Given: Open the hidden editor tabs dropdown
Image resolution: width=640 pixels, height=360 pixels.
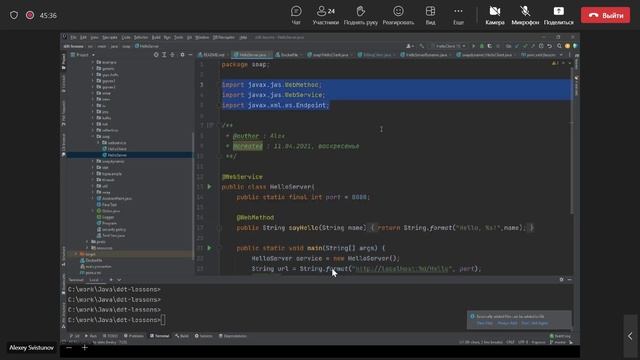Looking at the screenshot, I should coord(561,55).
